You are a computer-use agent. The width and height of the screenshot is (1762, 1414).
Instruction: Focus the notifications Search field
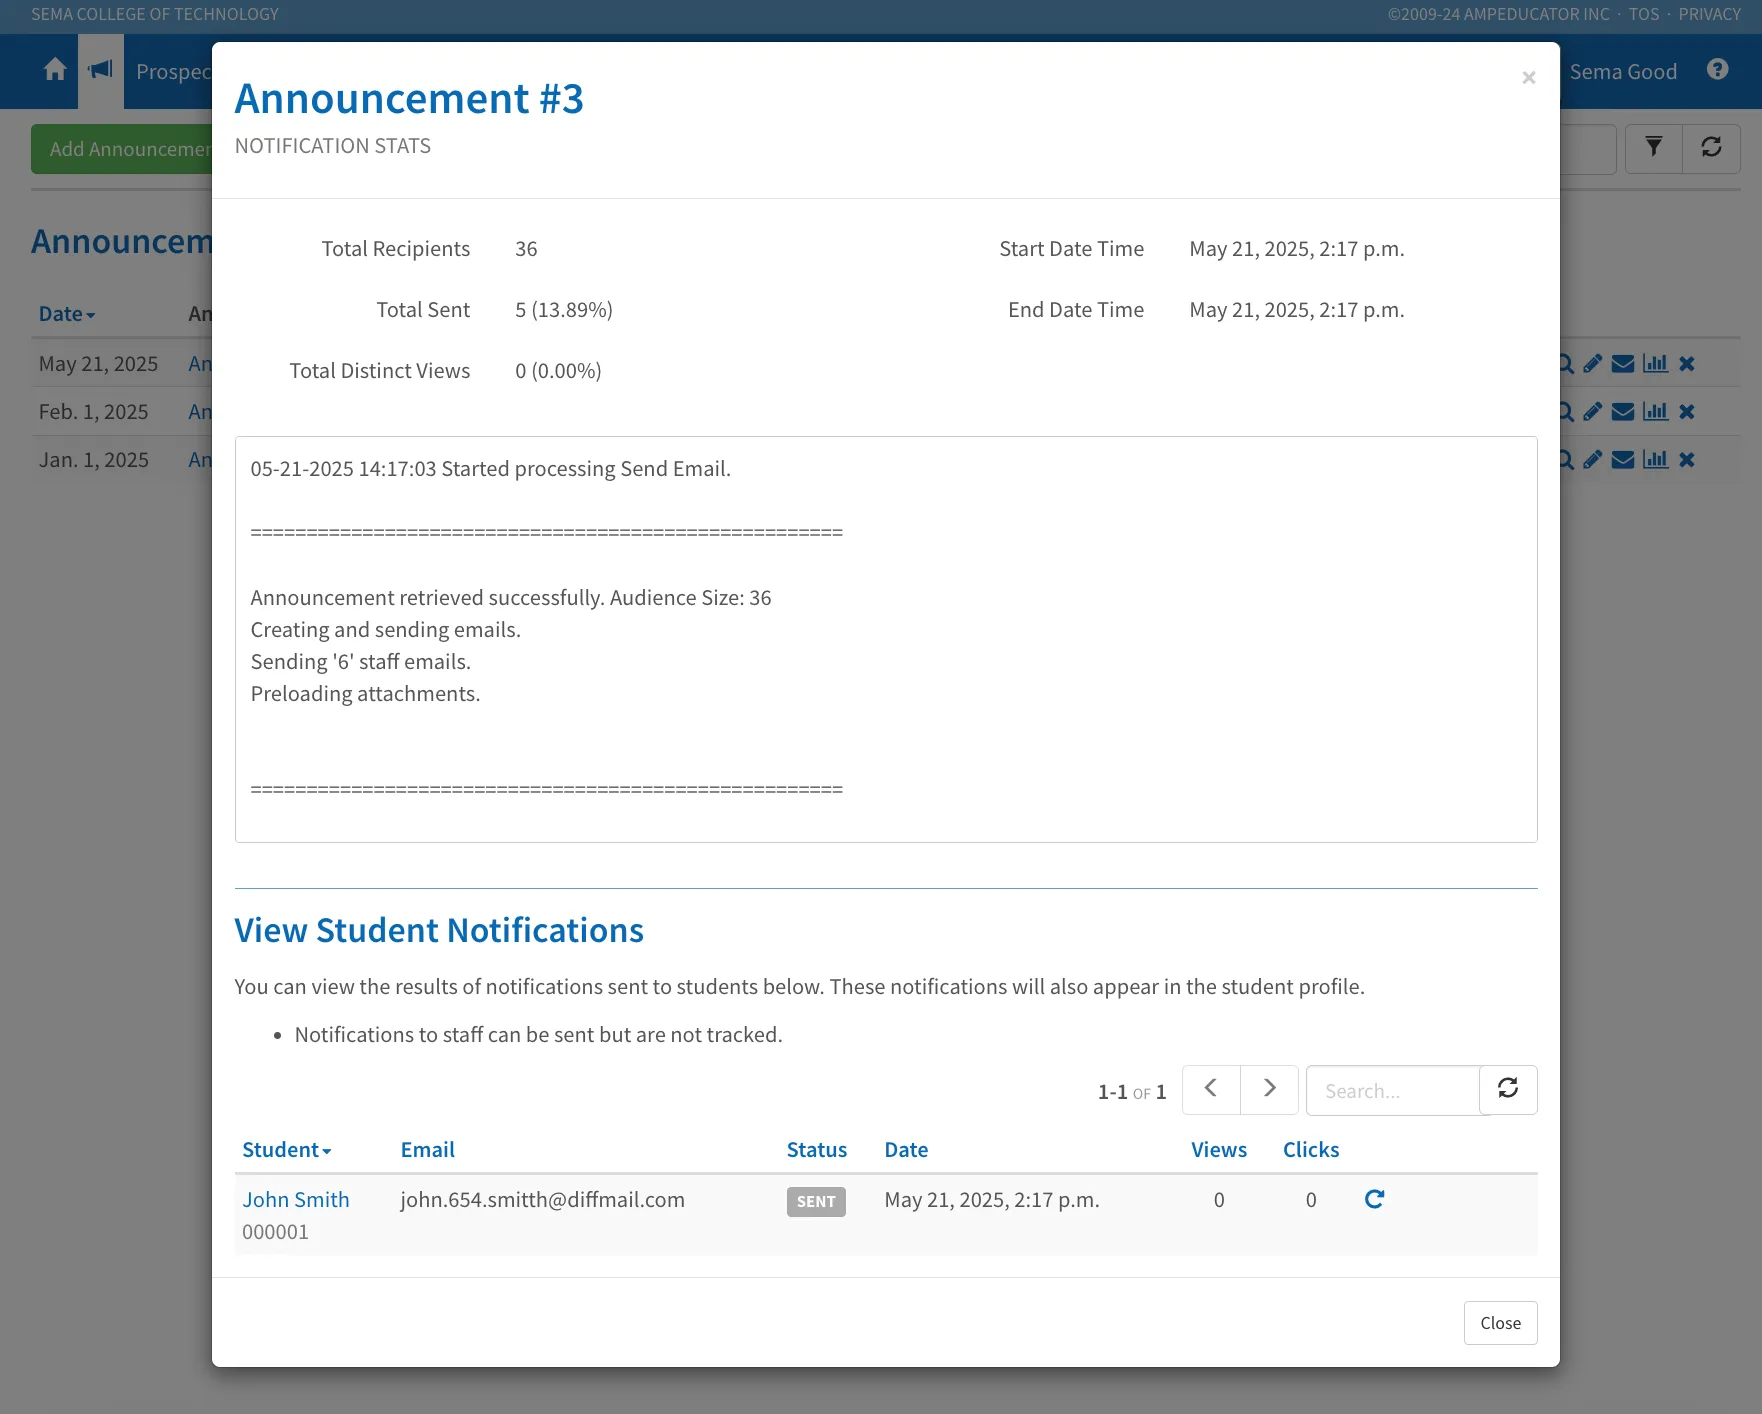coord(1393,1090)
